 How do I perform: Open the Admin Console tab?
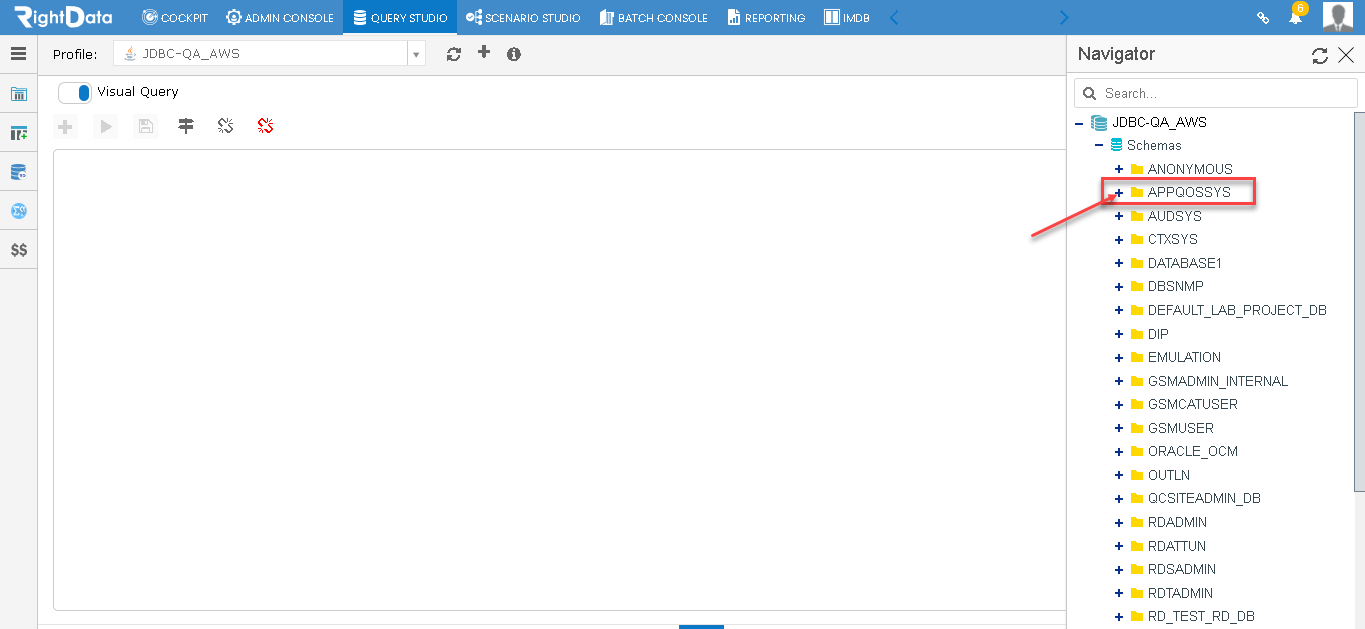click(x=279, y=17)
